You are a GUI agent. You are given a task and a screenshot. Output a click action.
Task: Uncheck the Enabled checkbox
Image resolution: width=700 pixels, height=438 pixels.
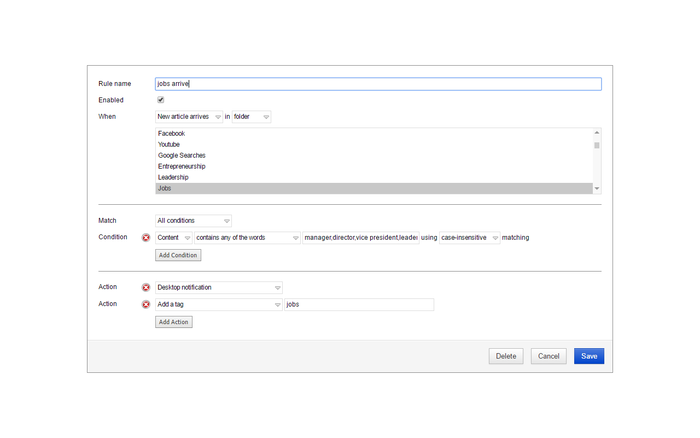point(161,100)
